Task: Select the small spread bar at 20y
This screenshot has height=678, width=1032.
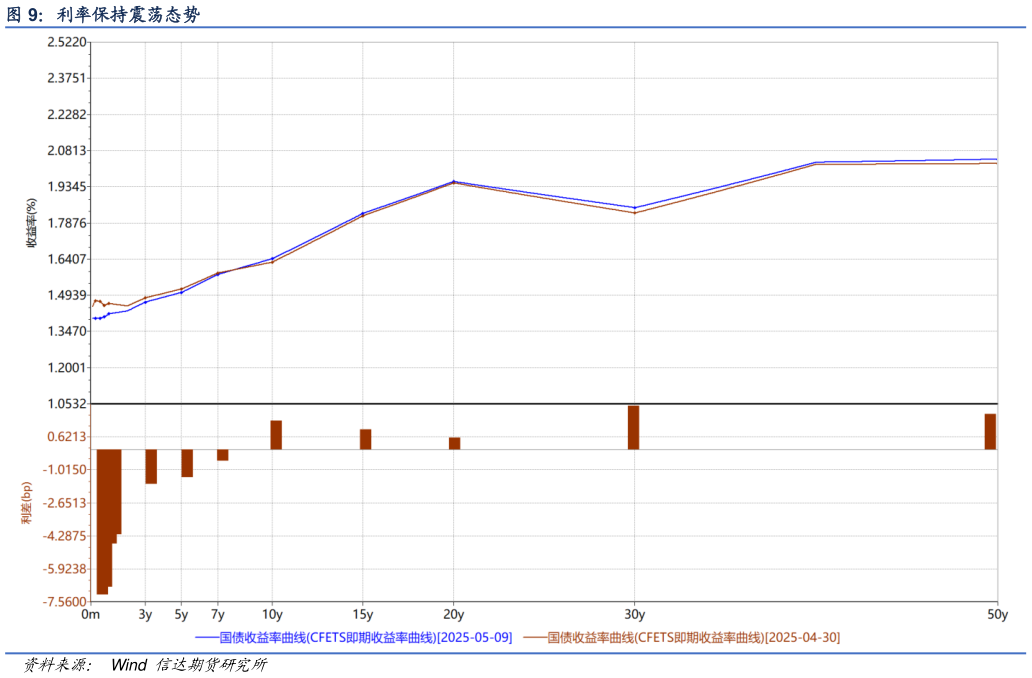Action: coord(454,443)
